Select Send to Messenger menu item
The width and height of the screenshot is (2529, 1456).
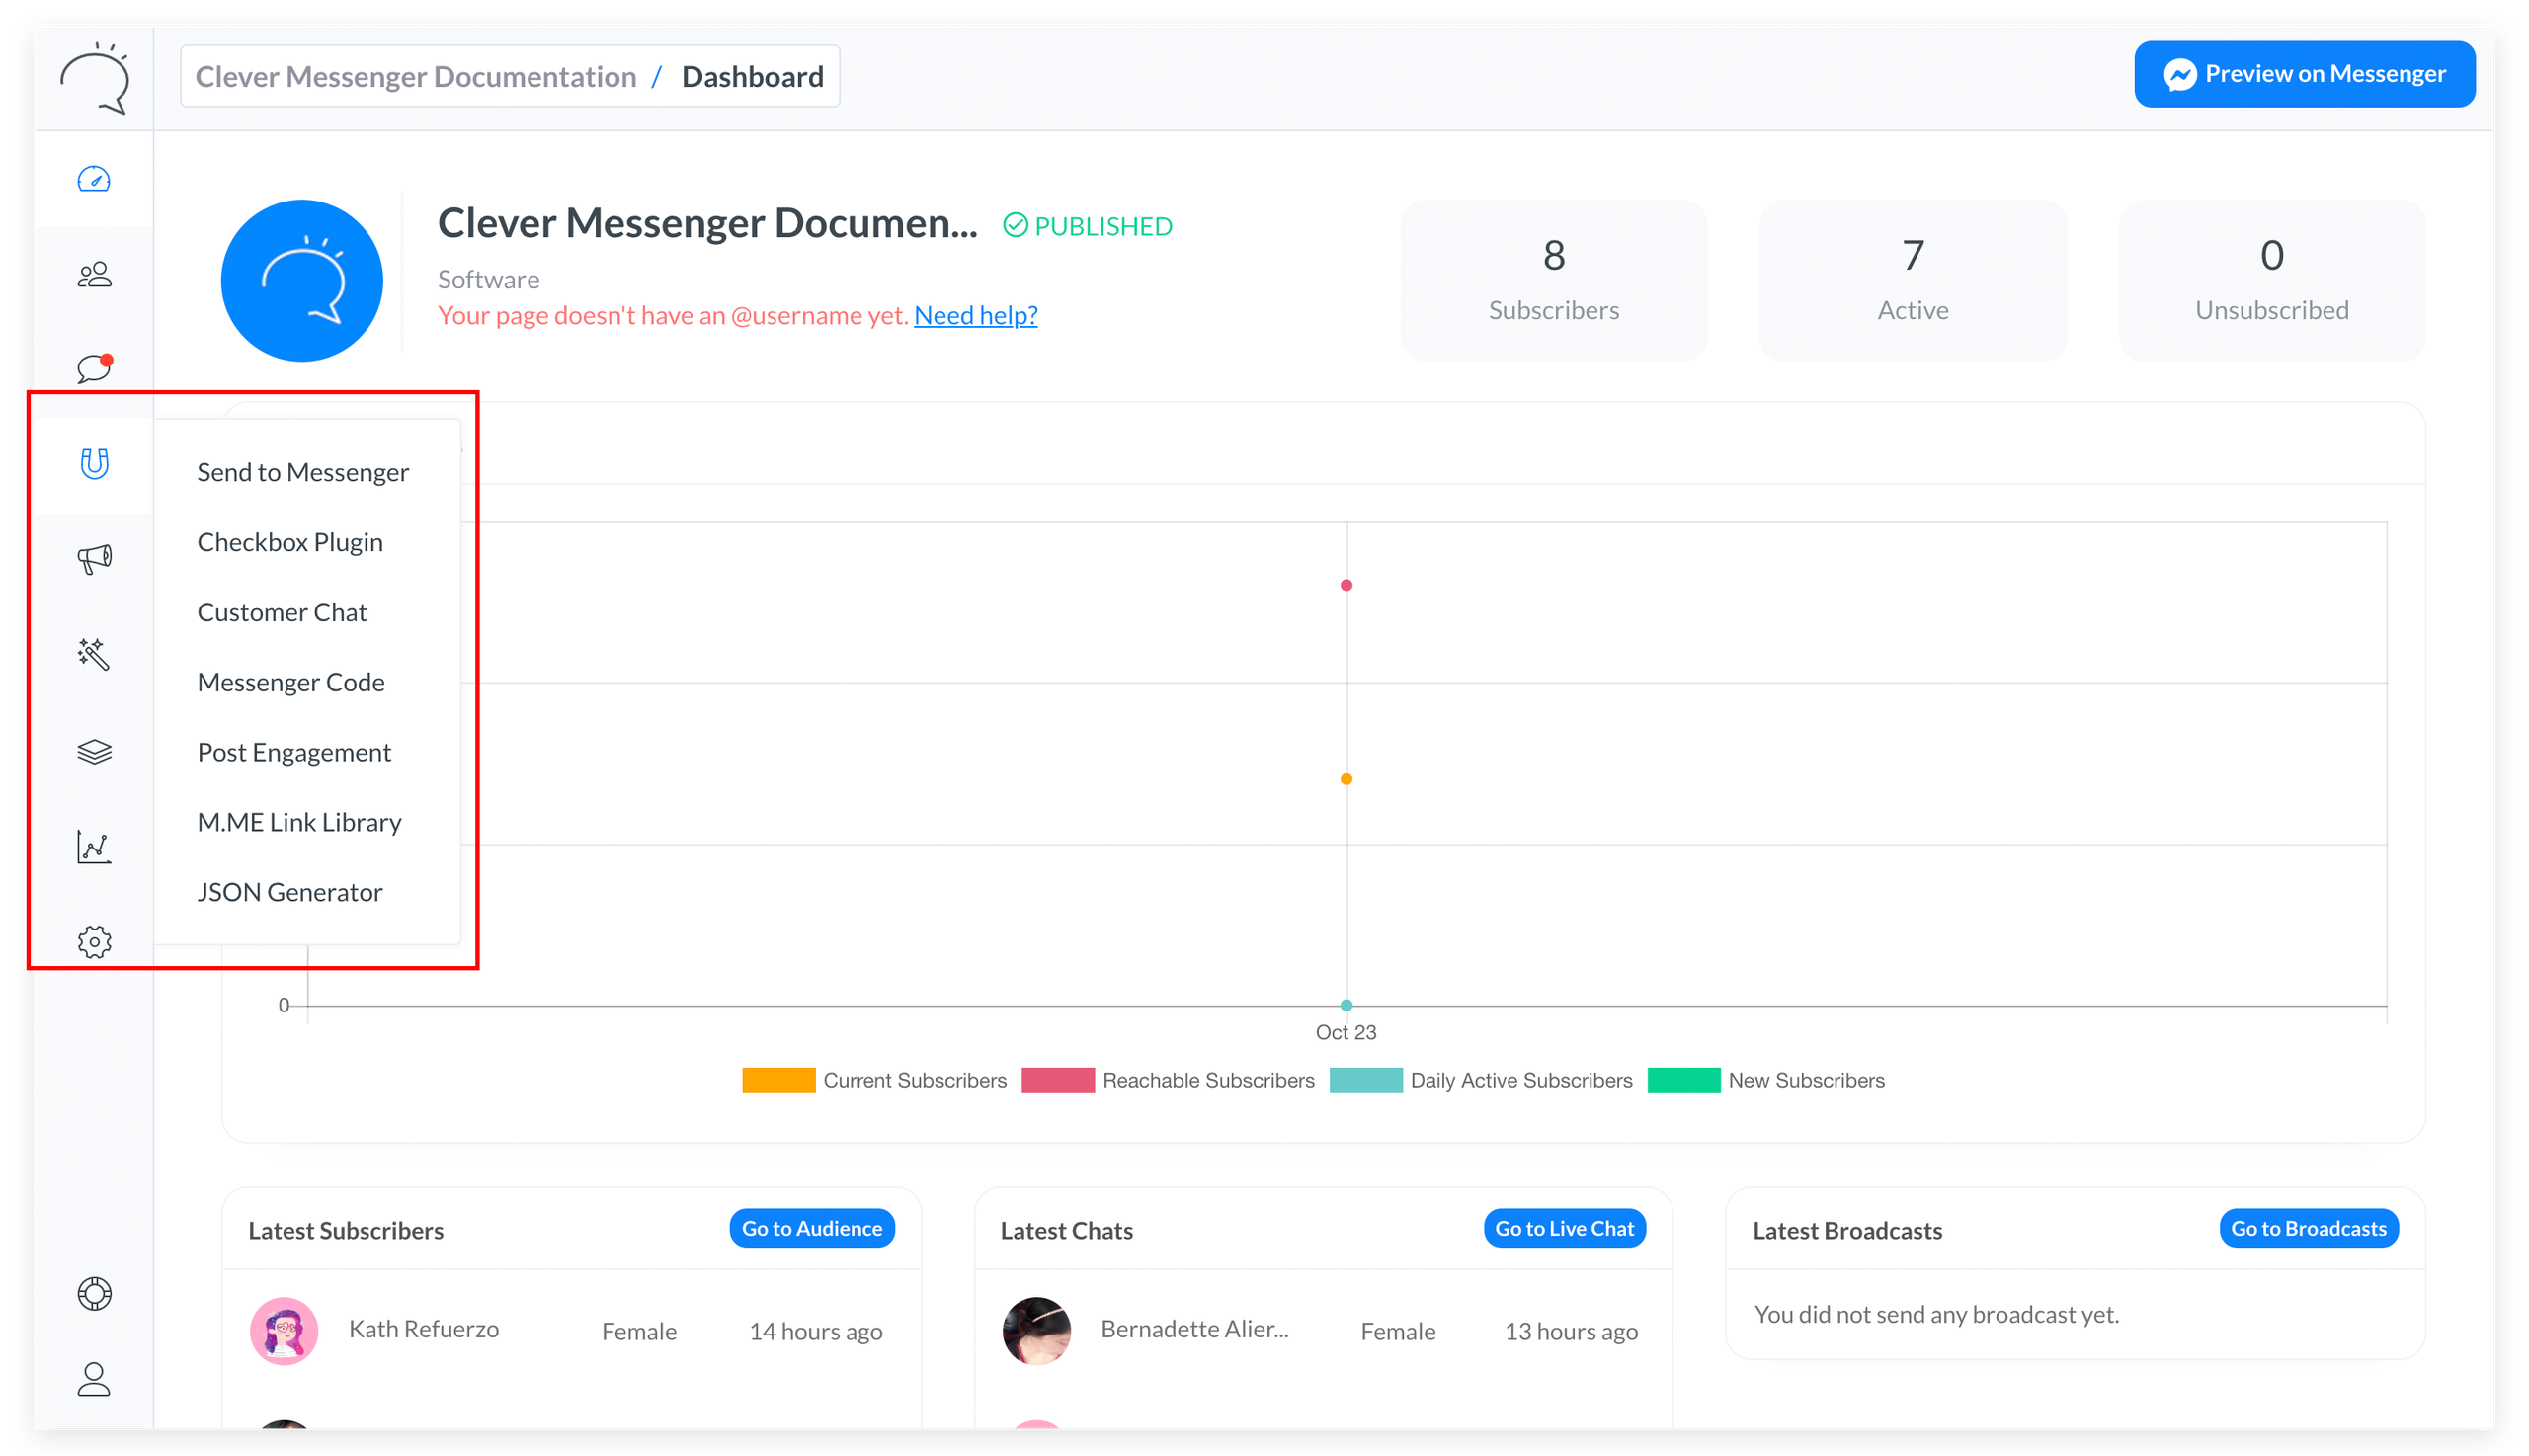click(x=302, y=472)
